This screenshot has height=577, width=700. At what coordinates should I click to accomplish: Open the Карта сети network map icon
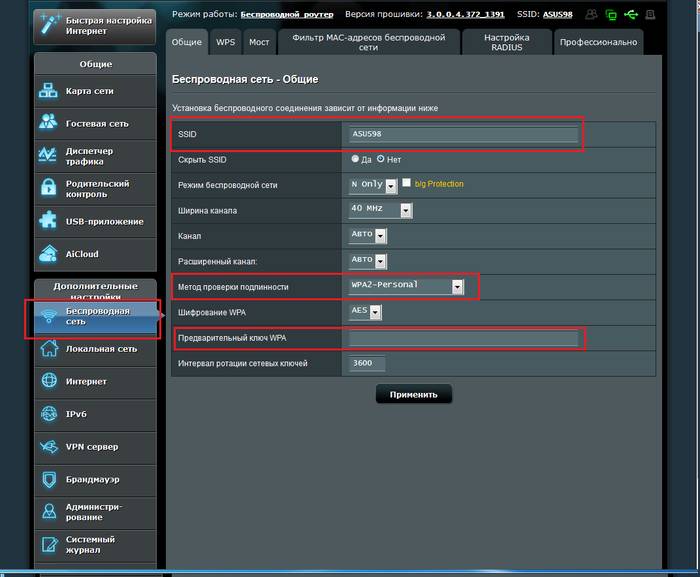point(50,92)
